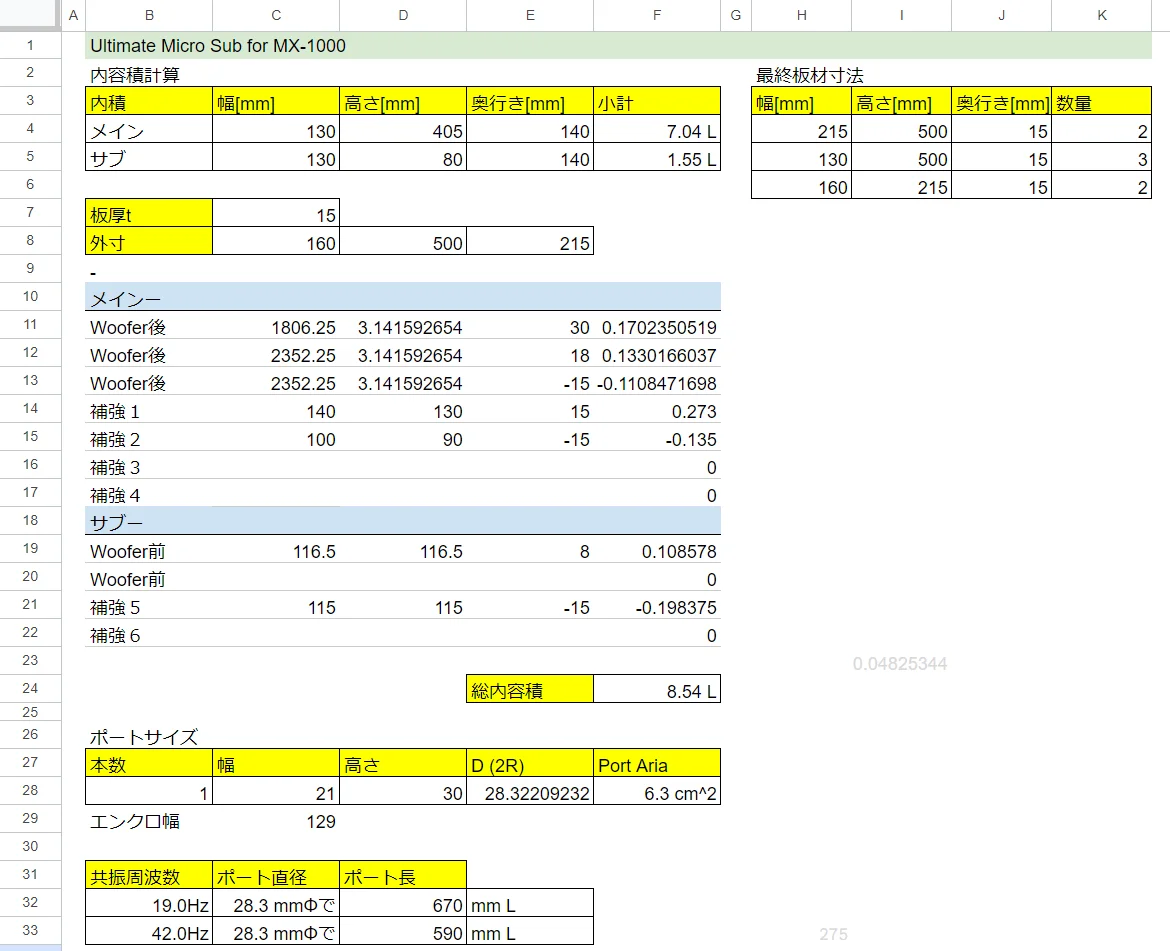Select row 8 header
This screenshot has width=1170, height=951.
[x=30, y=241]
